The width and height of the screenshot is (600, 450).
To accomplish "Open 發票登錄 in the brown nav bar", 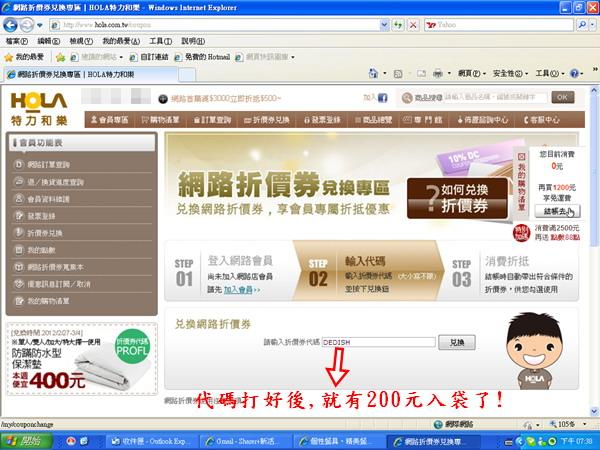I will pos(322,120).
